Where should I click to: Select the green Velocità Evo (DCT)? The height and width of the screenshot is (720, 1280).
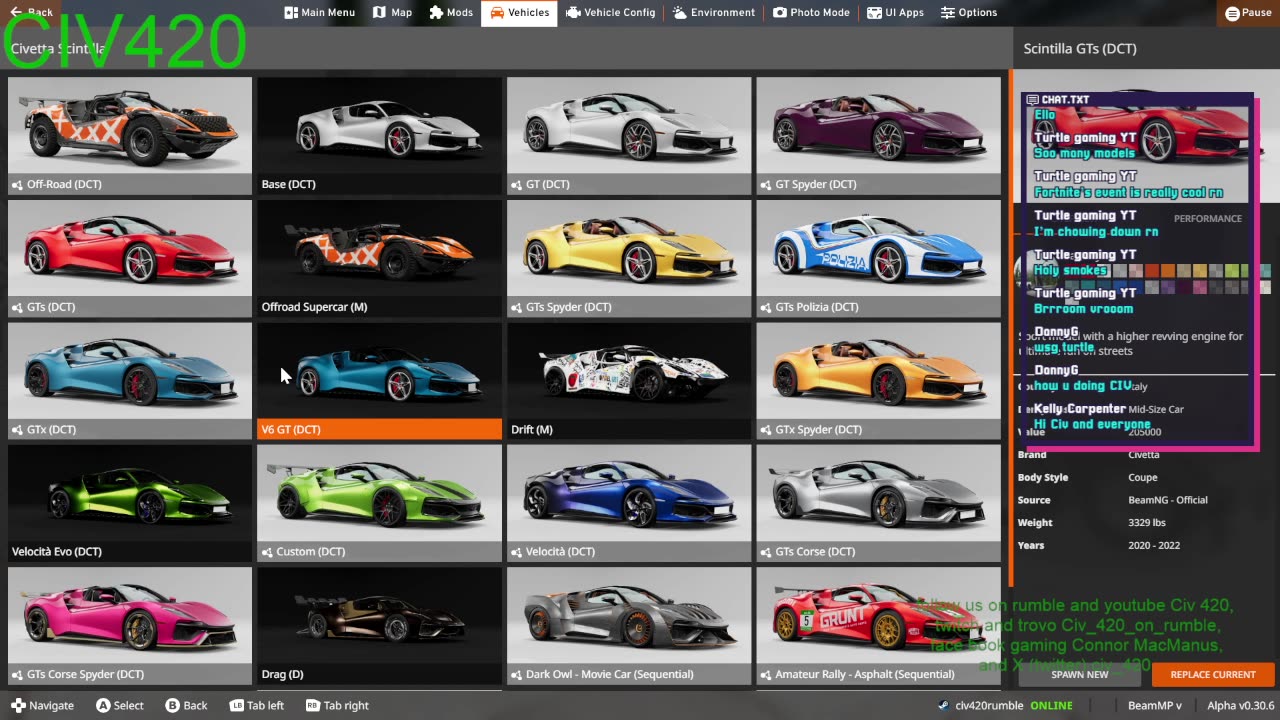130,503
